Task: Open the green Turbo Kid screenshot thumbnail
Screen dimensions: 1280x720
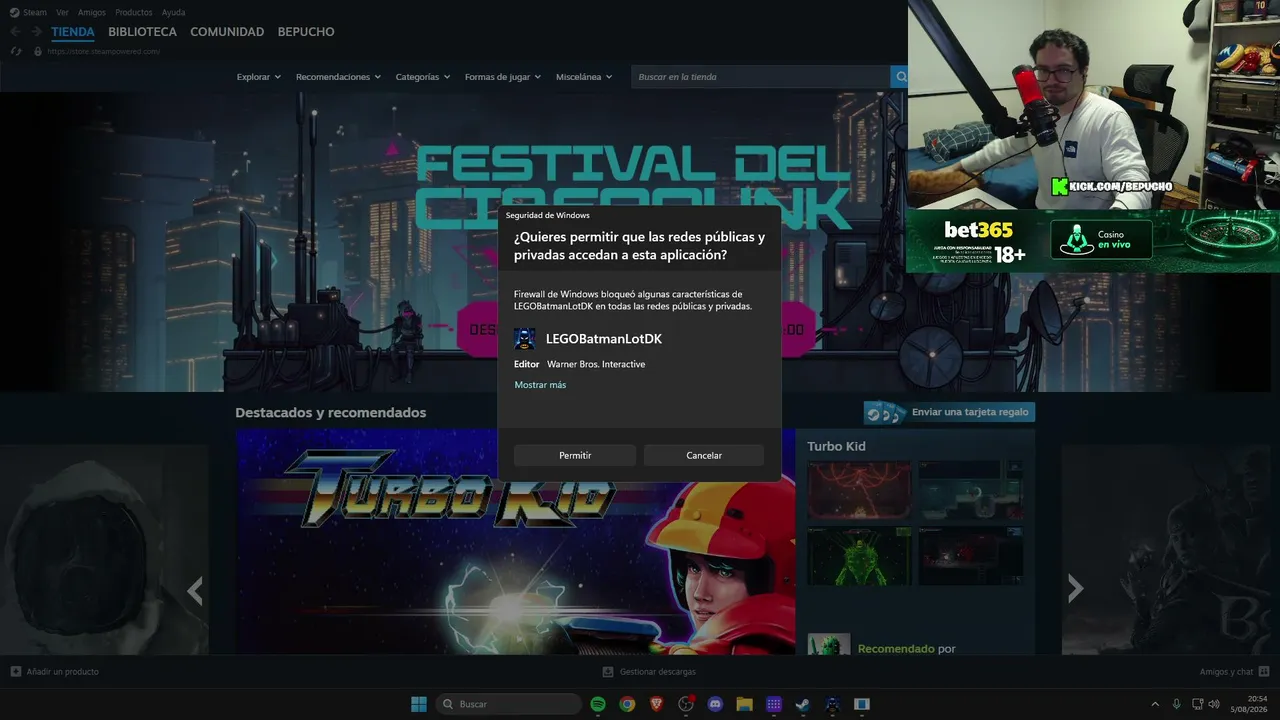Action: (859, 556)
